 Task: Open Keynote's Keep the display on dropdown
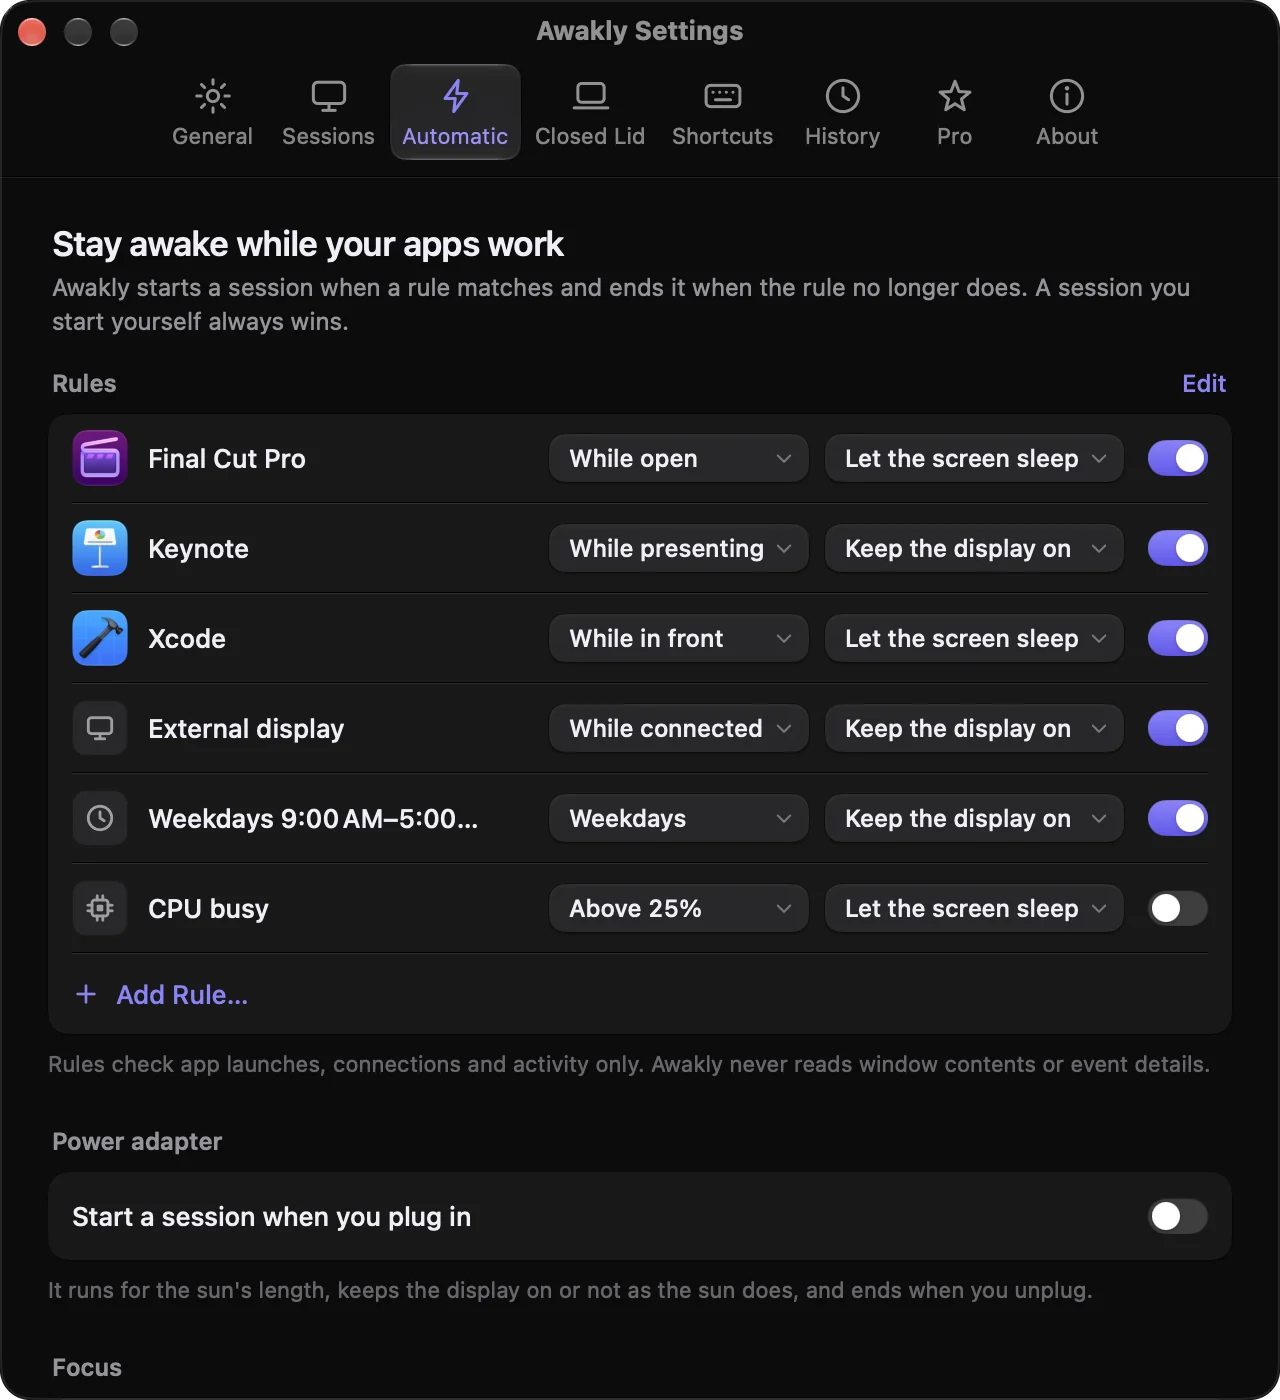coord(974,548)
